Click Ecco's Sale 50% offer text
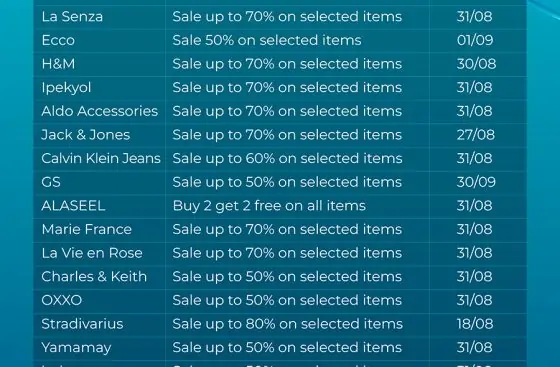The height and width of the screenshot is (367, 560). [x=267, y=40]
